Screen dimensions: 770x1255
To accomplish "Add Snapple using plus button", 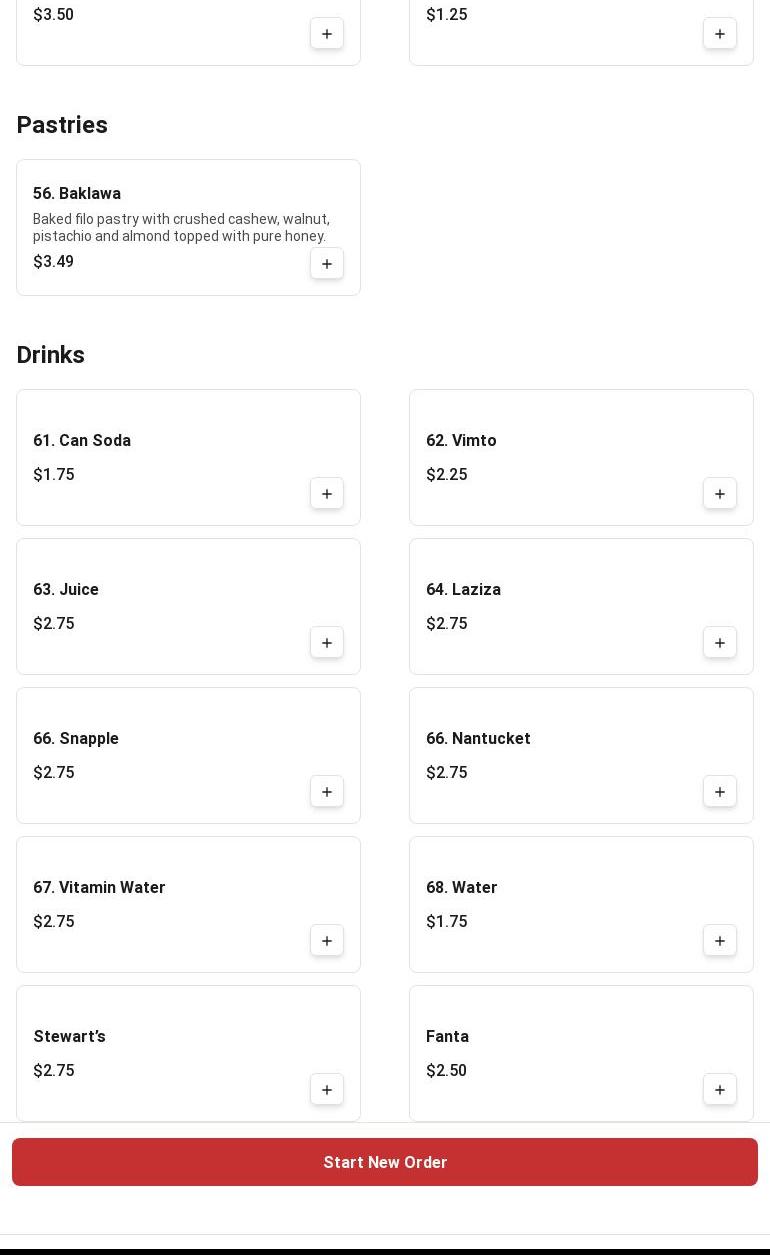I will 327,792.
